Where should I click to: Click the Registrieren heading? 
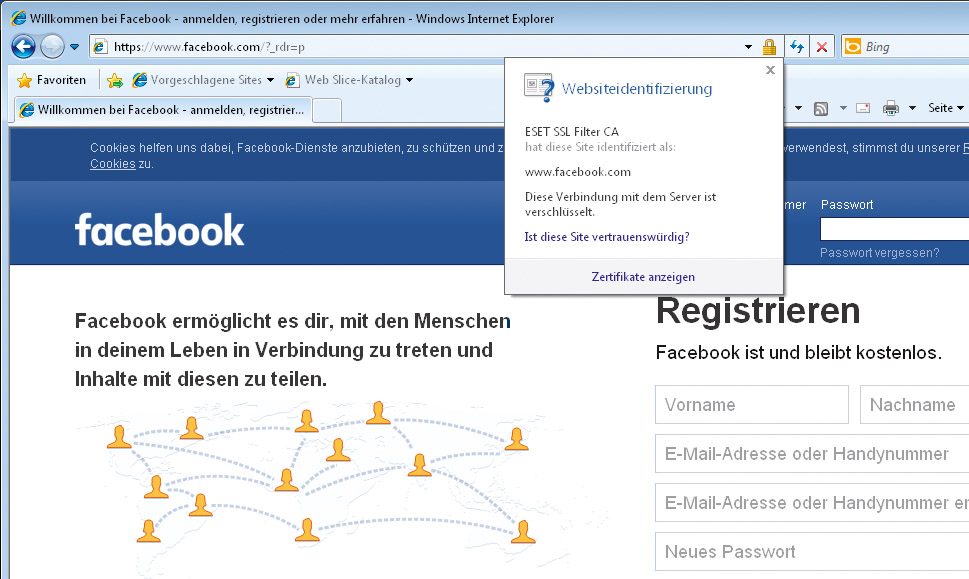[758, 311]
